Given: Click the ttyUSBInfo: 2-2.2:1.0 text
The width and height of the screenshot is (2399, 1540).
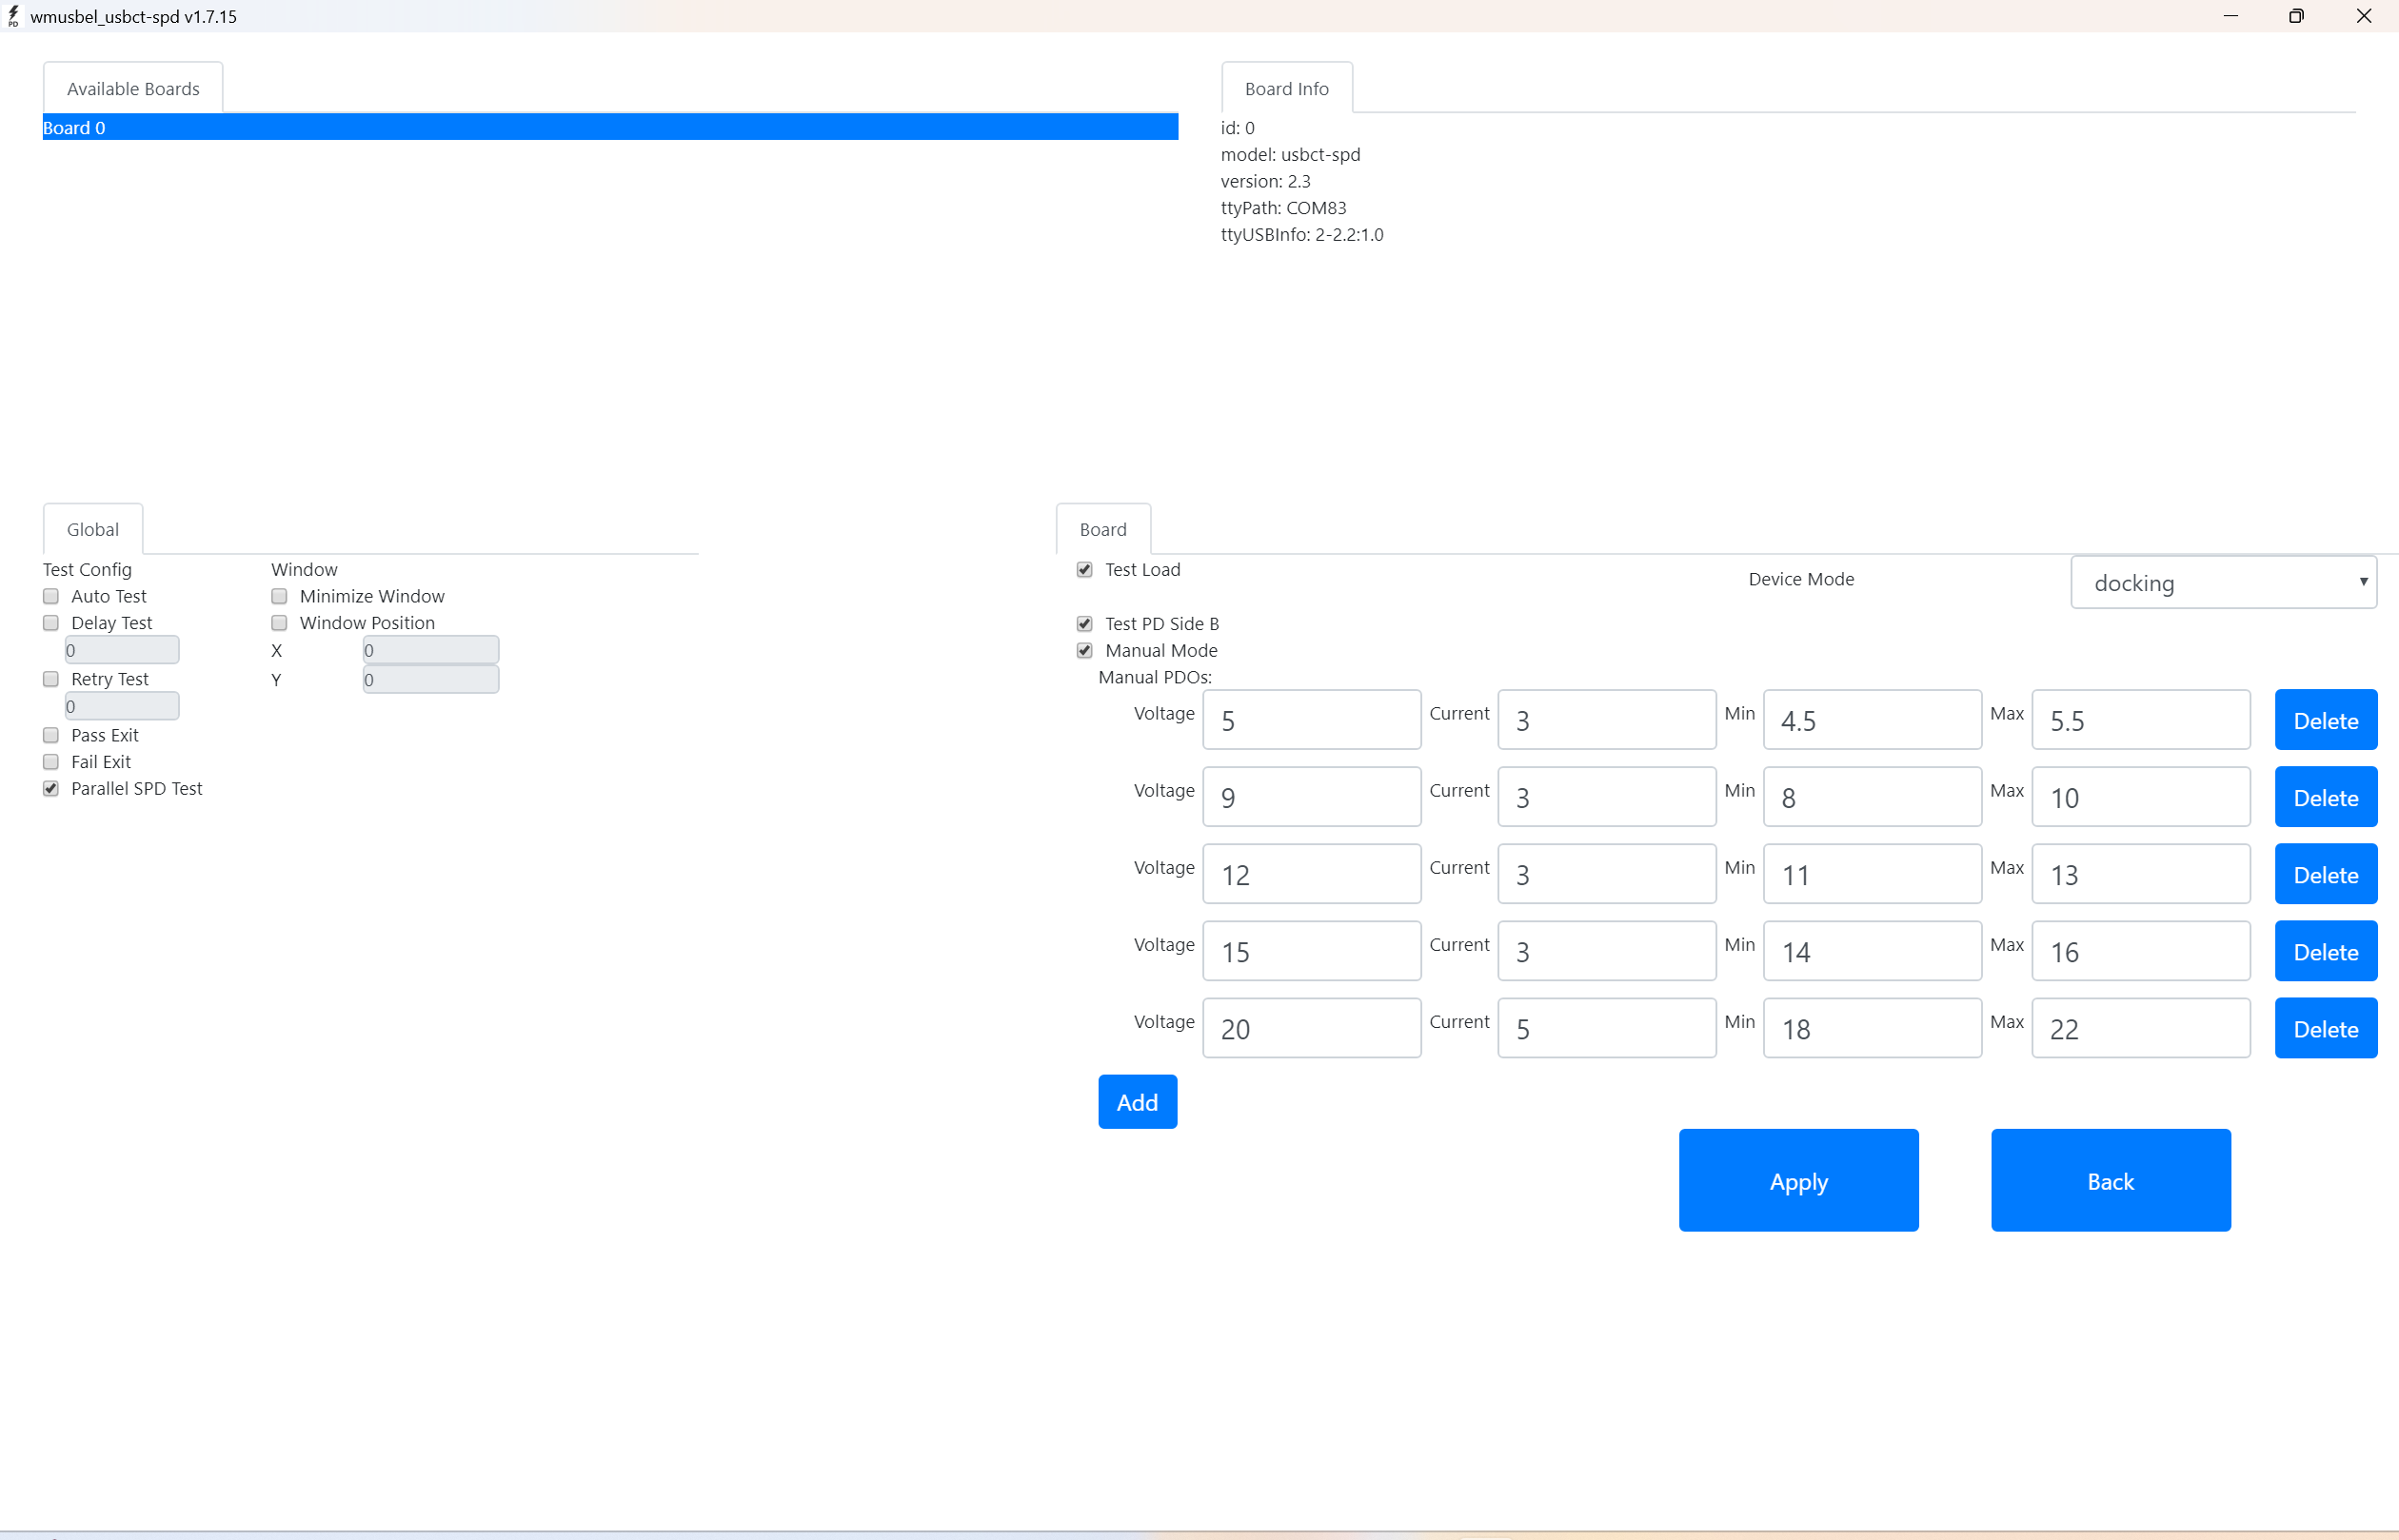Looking at the screenshot, I should point(1302,234).
